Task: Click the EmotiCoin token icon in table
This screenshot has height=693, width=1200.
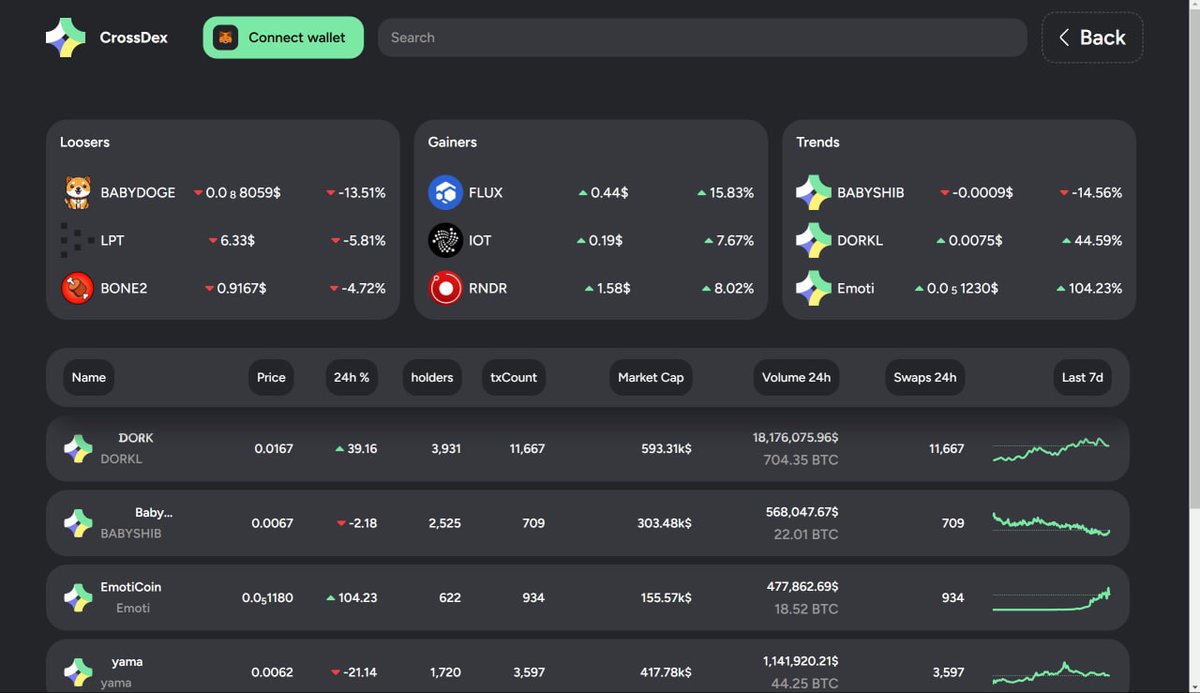Action: pyautogui.click(x=78, y=598)
